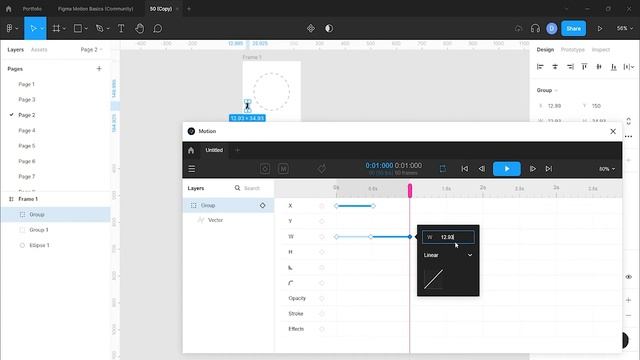
Task: Toggle Group layer keyframe diamond
Action: point(262,205)
